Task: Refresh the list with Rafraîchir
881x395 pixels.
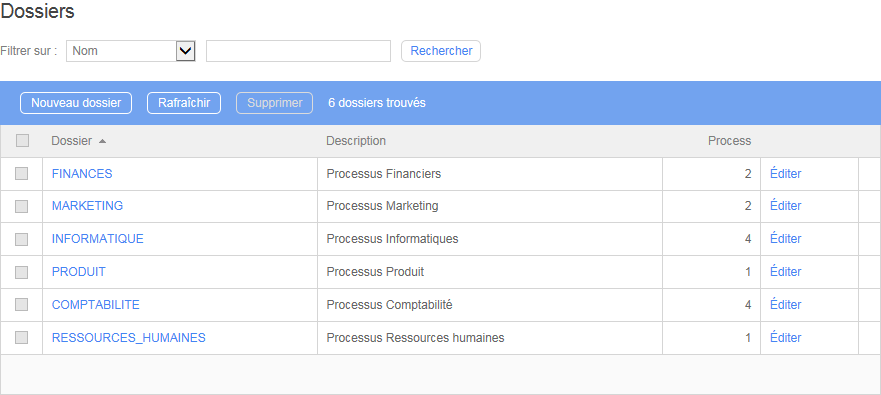Action: (184, 103)
